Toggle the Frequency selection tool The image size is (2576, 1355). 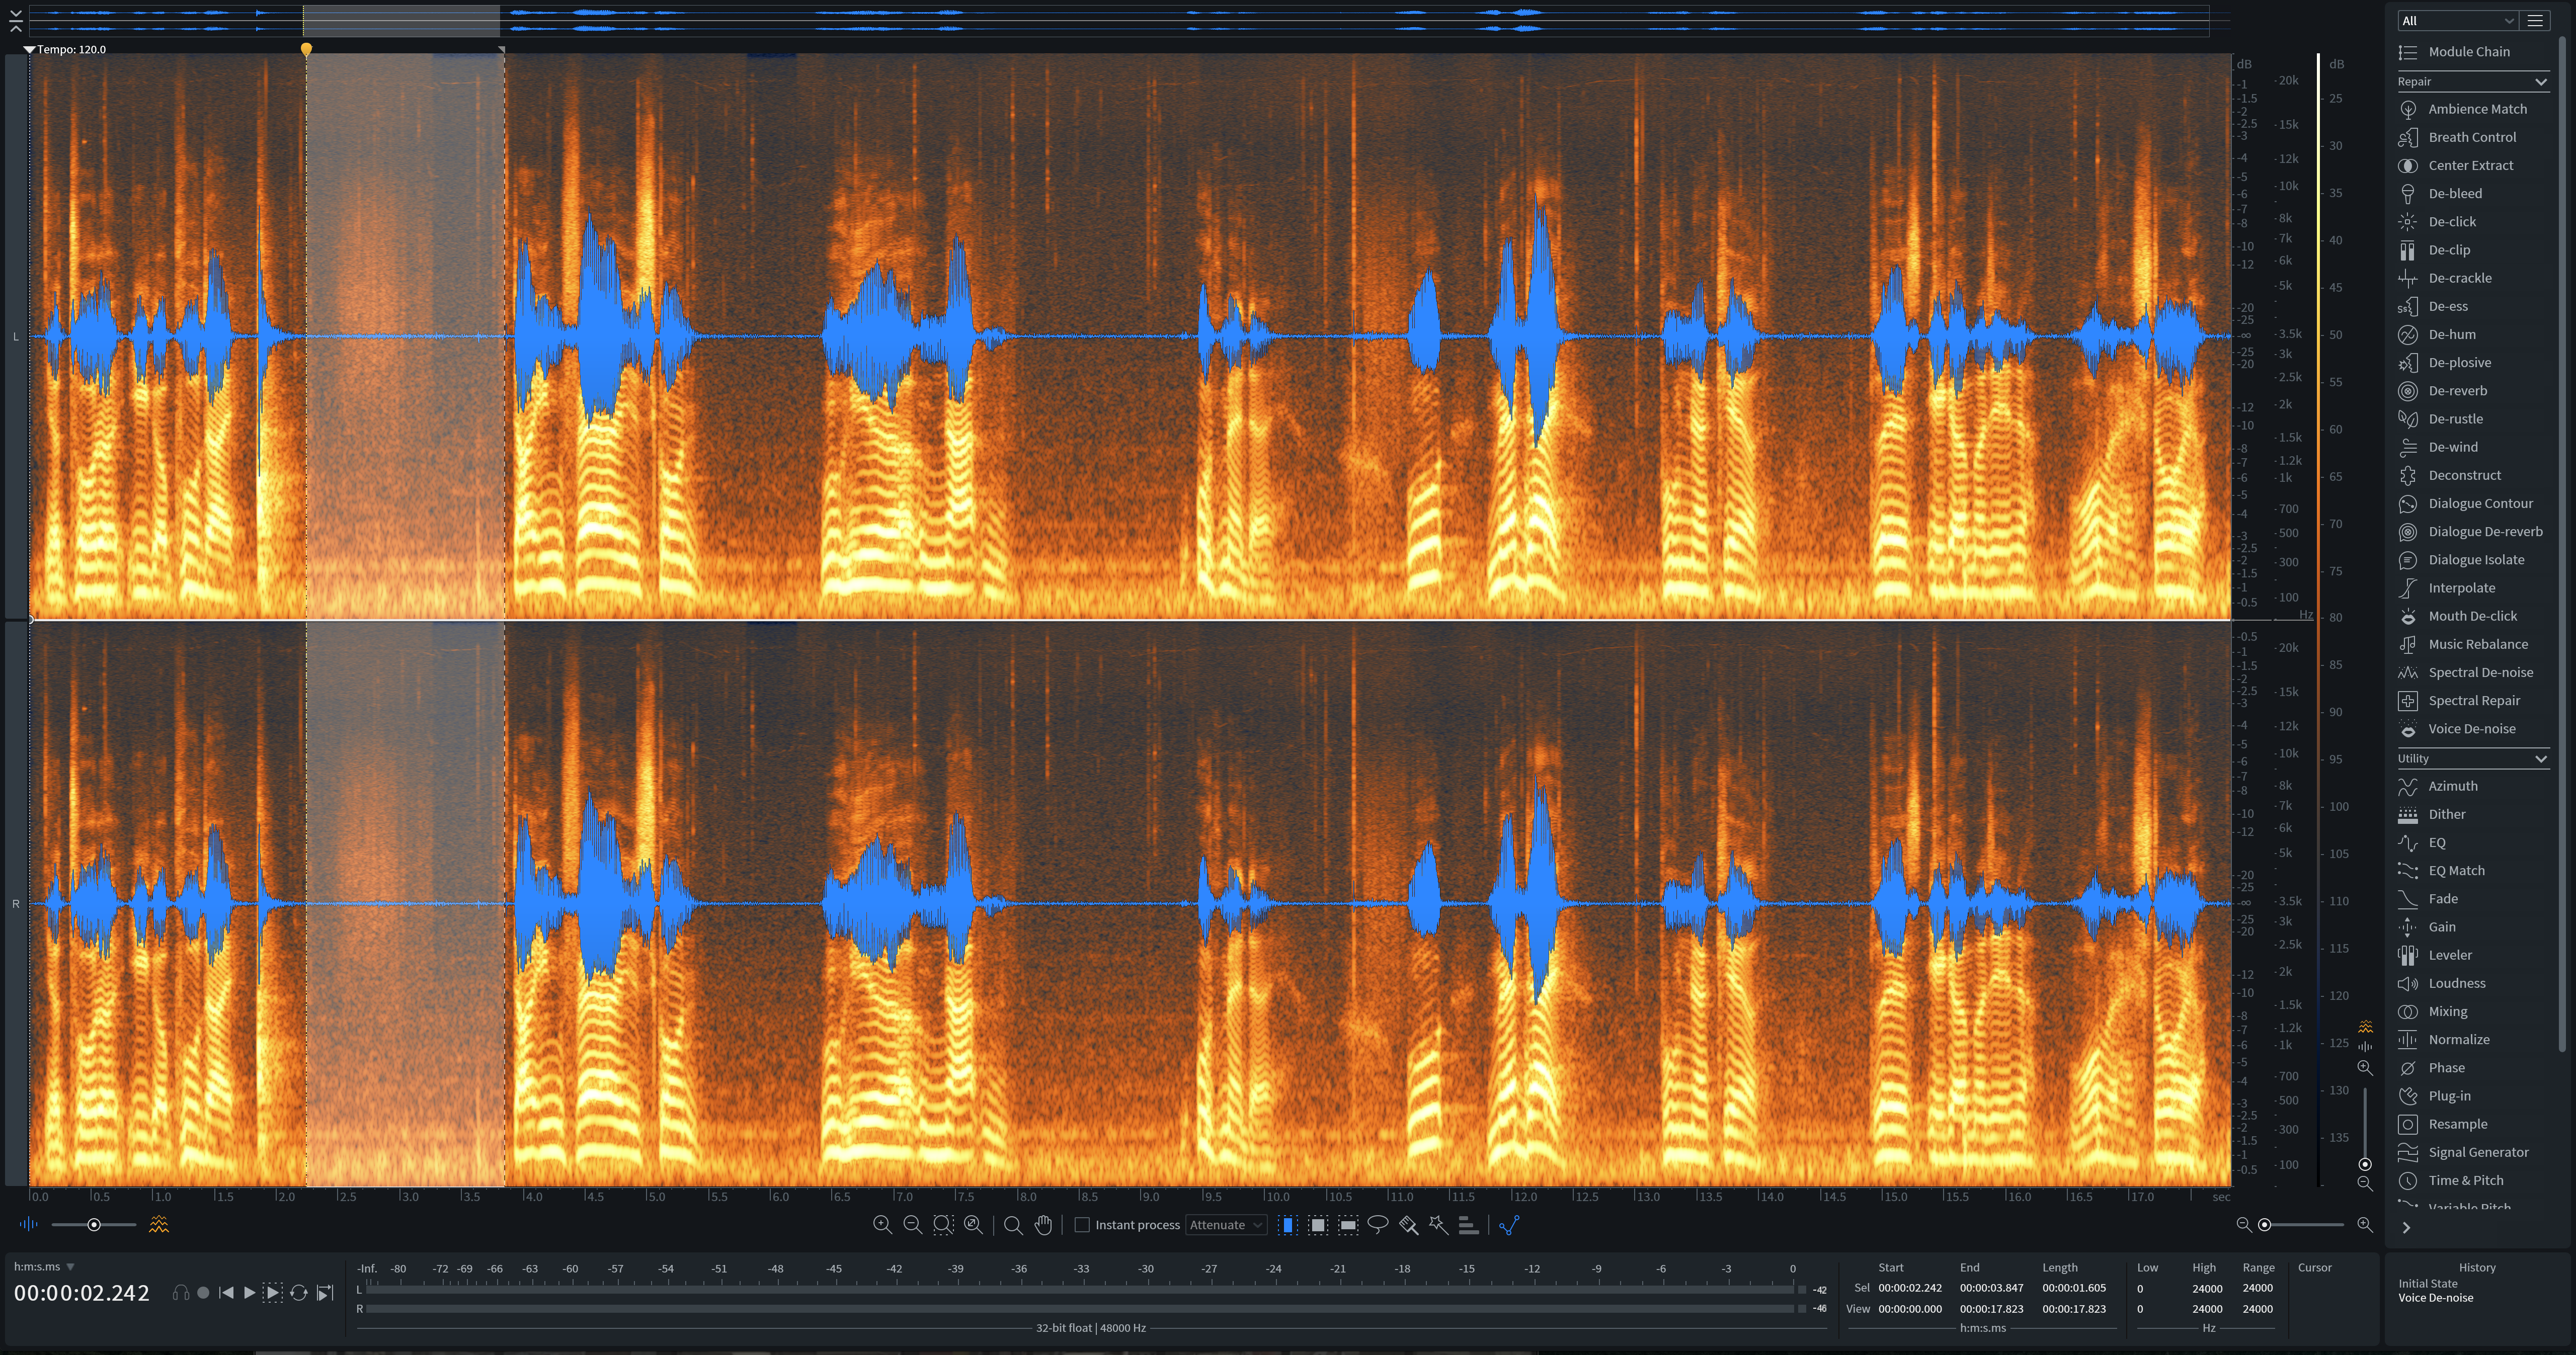(1348, 1225)
